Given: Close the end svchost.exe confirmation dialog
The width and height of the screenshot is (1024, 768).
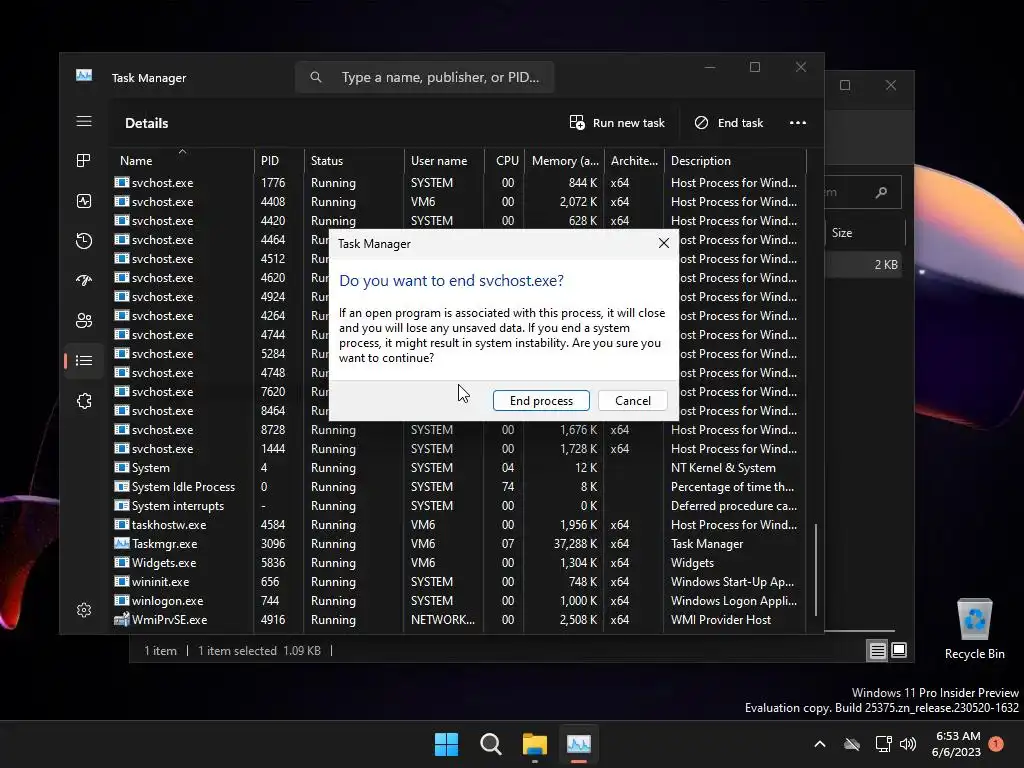Looking at the screenshot, I should [x=664, y=243].
